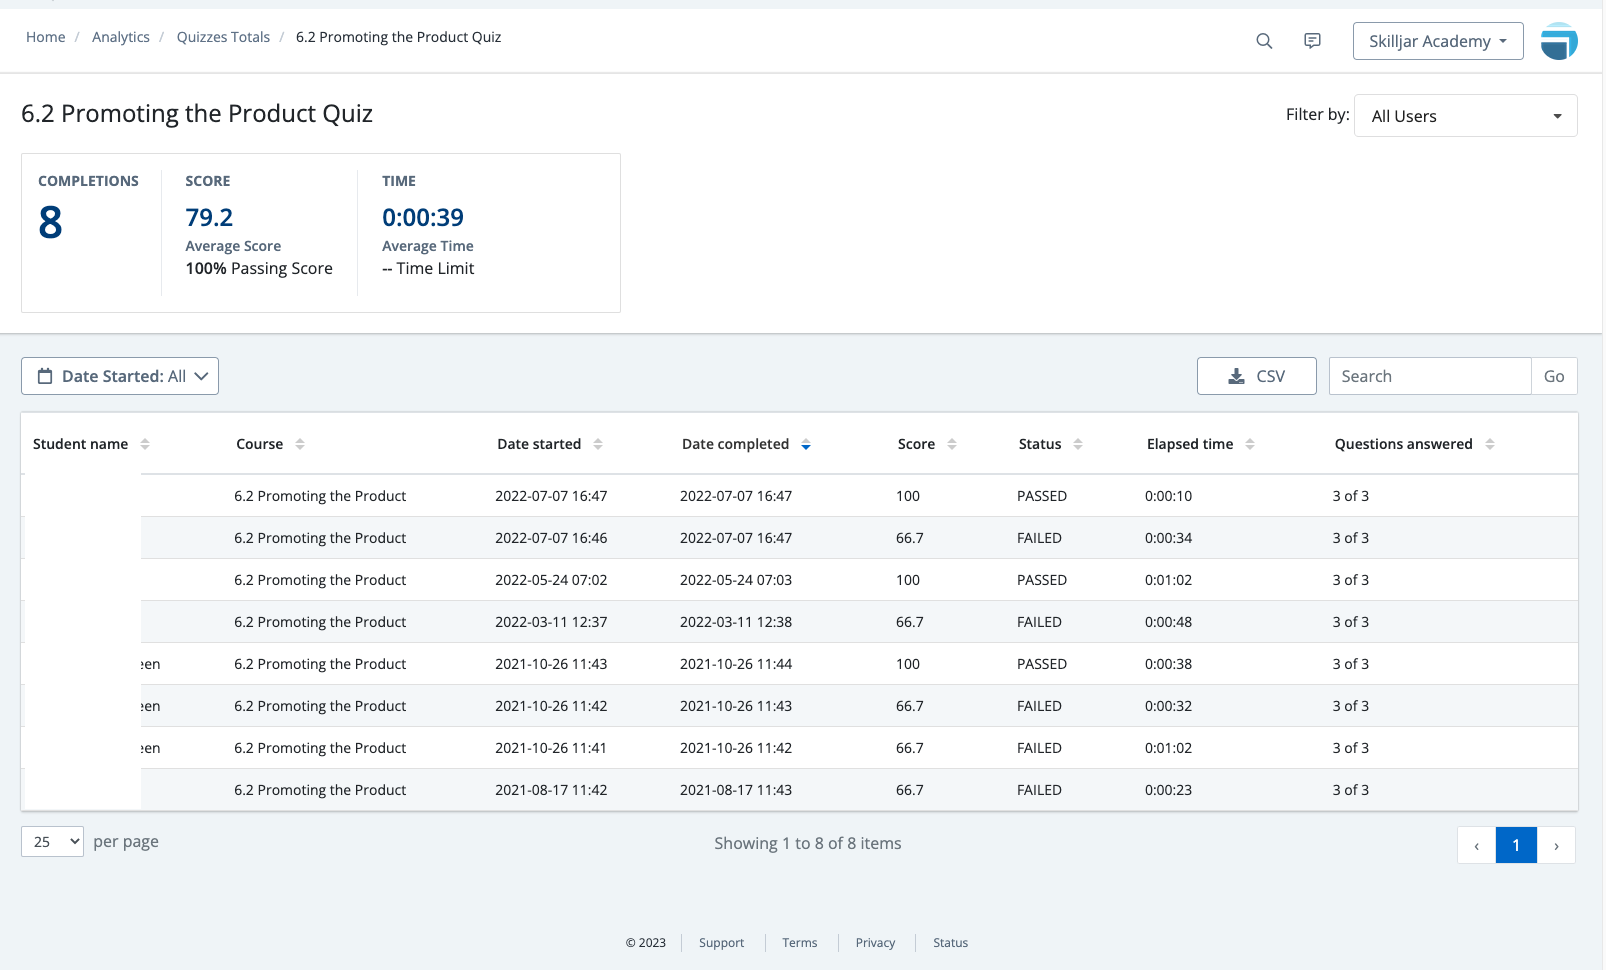Click date completed 2022-03-11 12:38 cell

pos(736,622)
